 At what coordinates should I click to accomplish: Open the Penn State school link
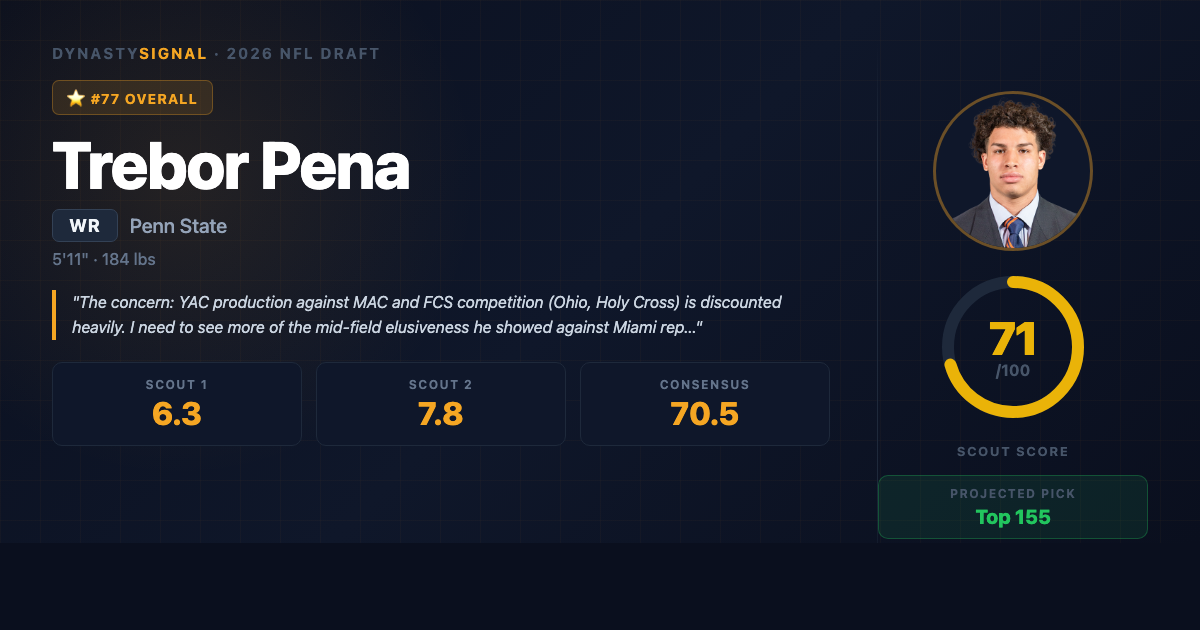[178, 226]
